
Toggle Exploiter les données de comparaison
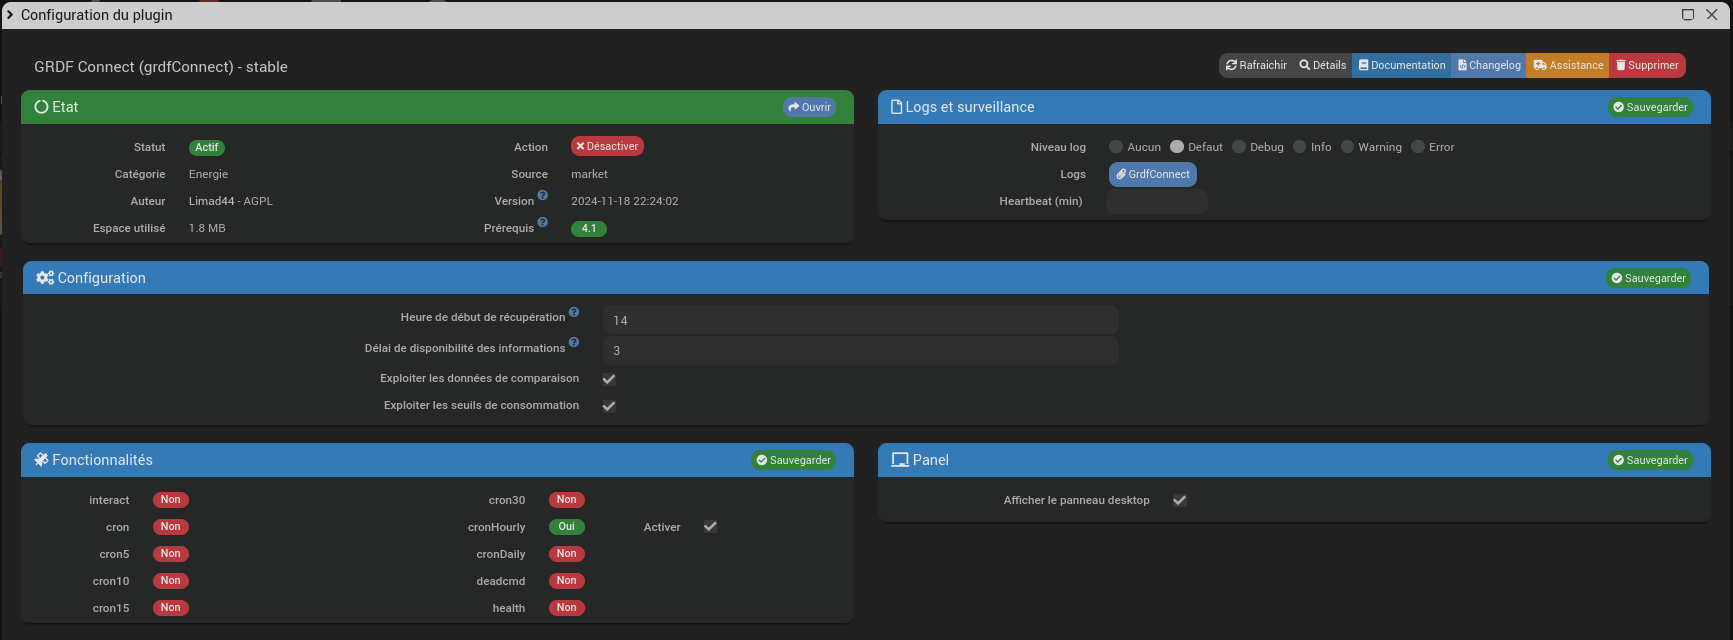click(x=609, y=379)
